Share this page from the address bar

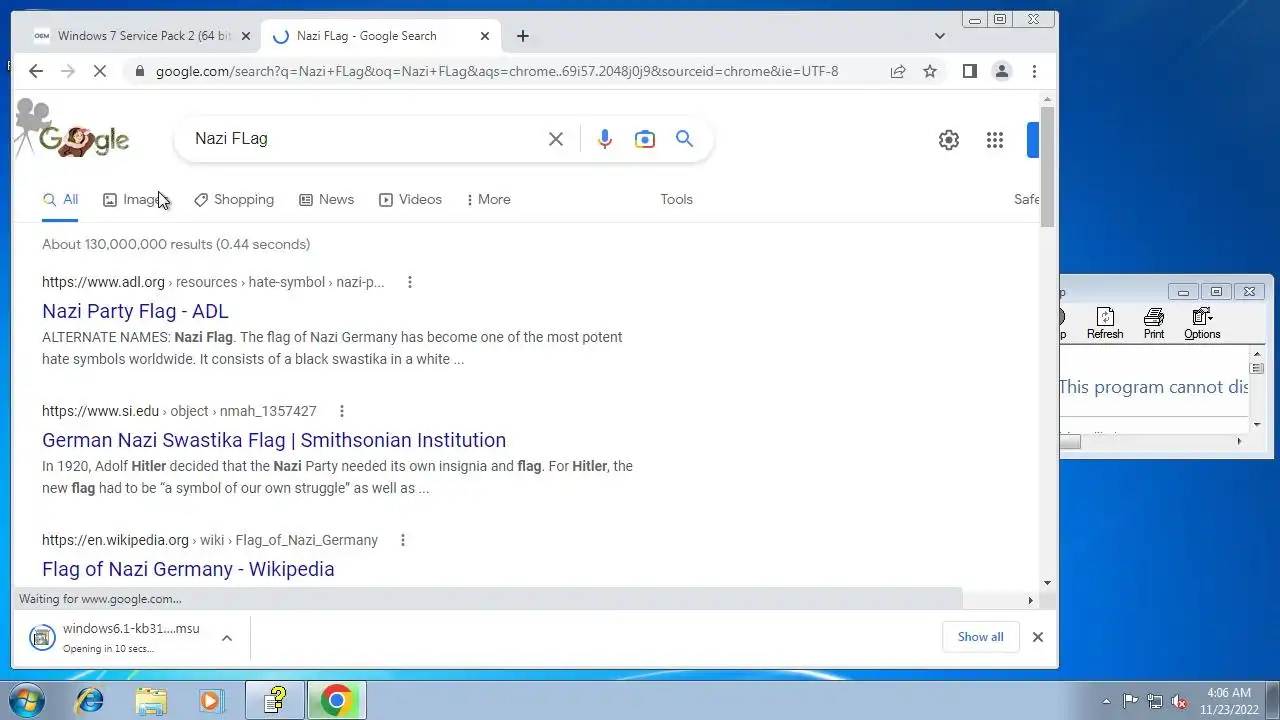[898, 71]
